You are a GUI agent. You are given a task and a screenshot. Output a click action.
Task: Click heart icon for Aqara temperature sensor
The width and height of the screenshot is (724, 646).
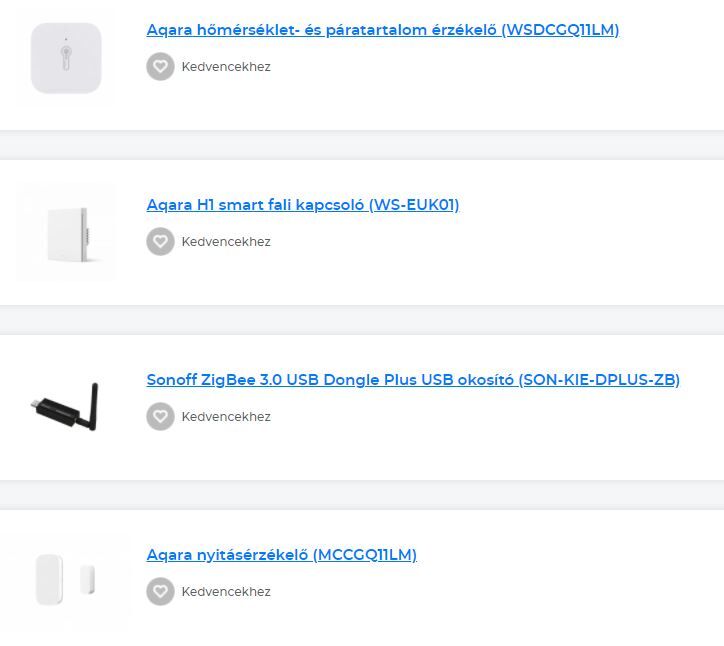pos(160,67)
